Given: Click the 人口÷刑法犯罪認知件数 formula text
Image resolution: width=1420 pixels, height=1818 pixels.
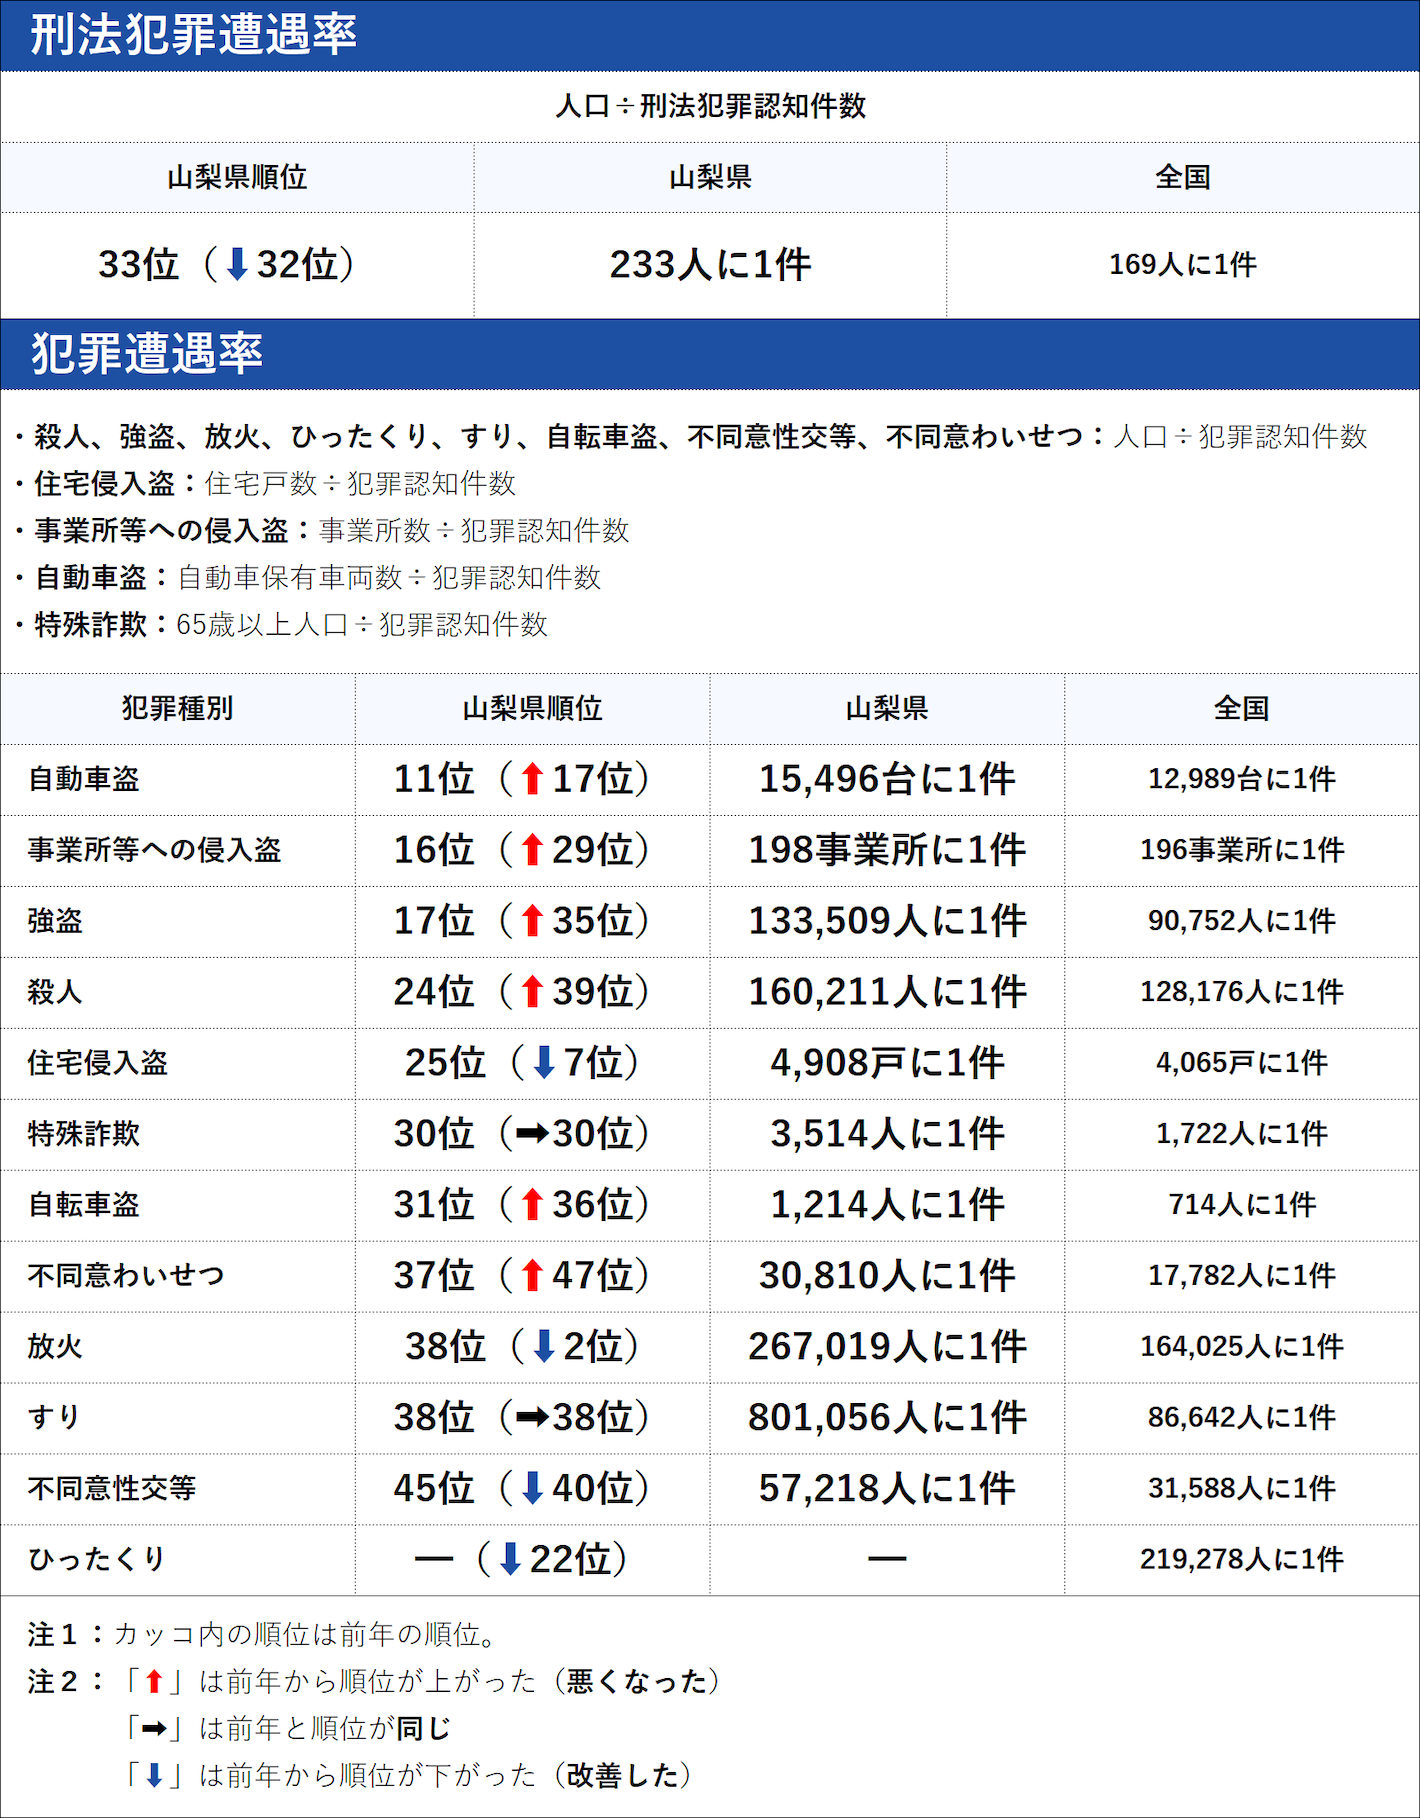Looking at the screenshot, I should [710, 106].
